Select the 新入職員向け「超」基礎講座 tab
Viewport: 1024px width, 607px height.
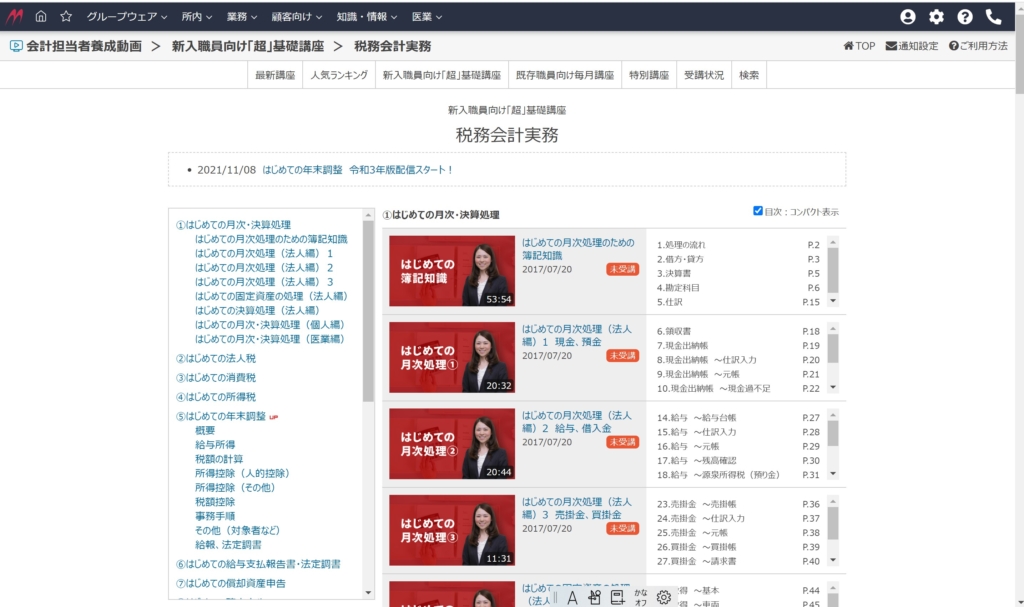[441, 75]
